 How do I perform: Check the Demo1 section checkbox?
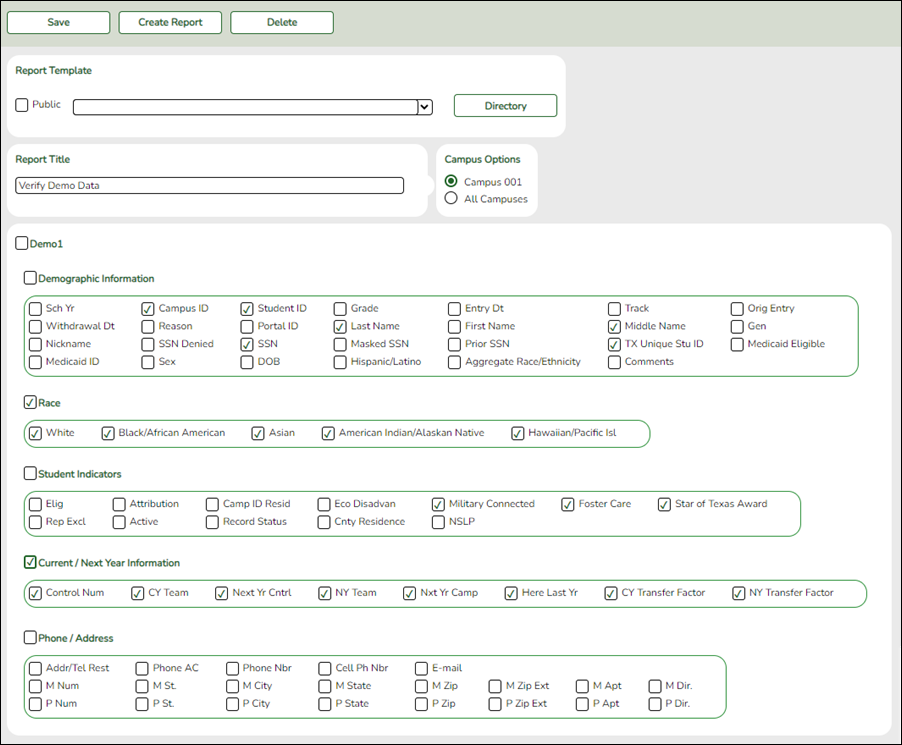21,243
